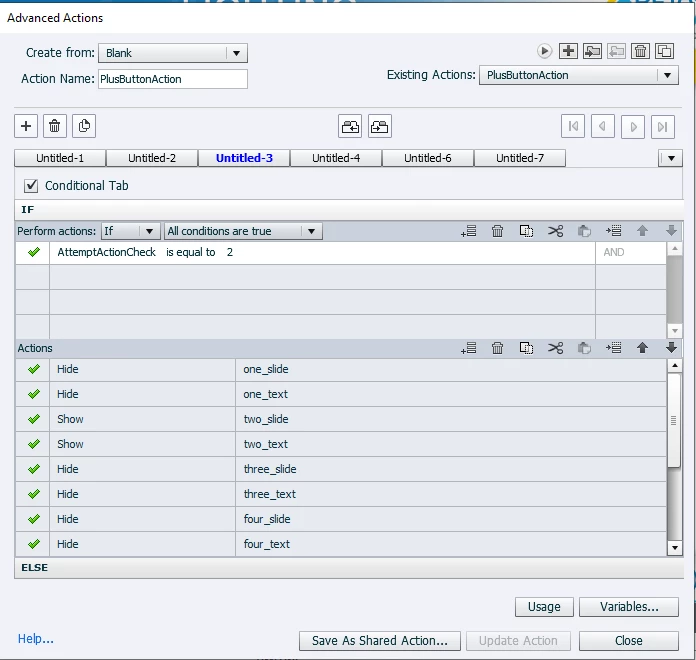Click the actions list scrollbar down arrow
This screenshot has width=696, height=660.
[x=675, y=548]
